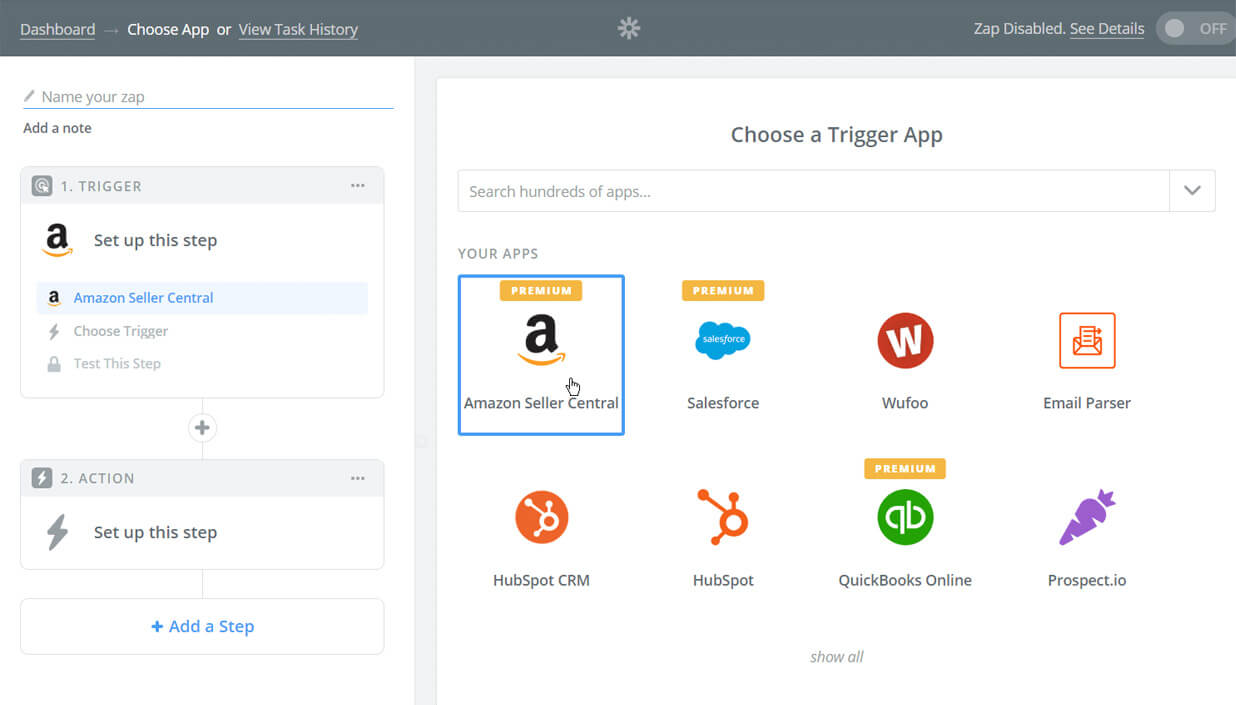Viewport: 1236px width, 705px height.
Task: Open the View Task History link
Action: click(298, 29)
